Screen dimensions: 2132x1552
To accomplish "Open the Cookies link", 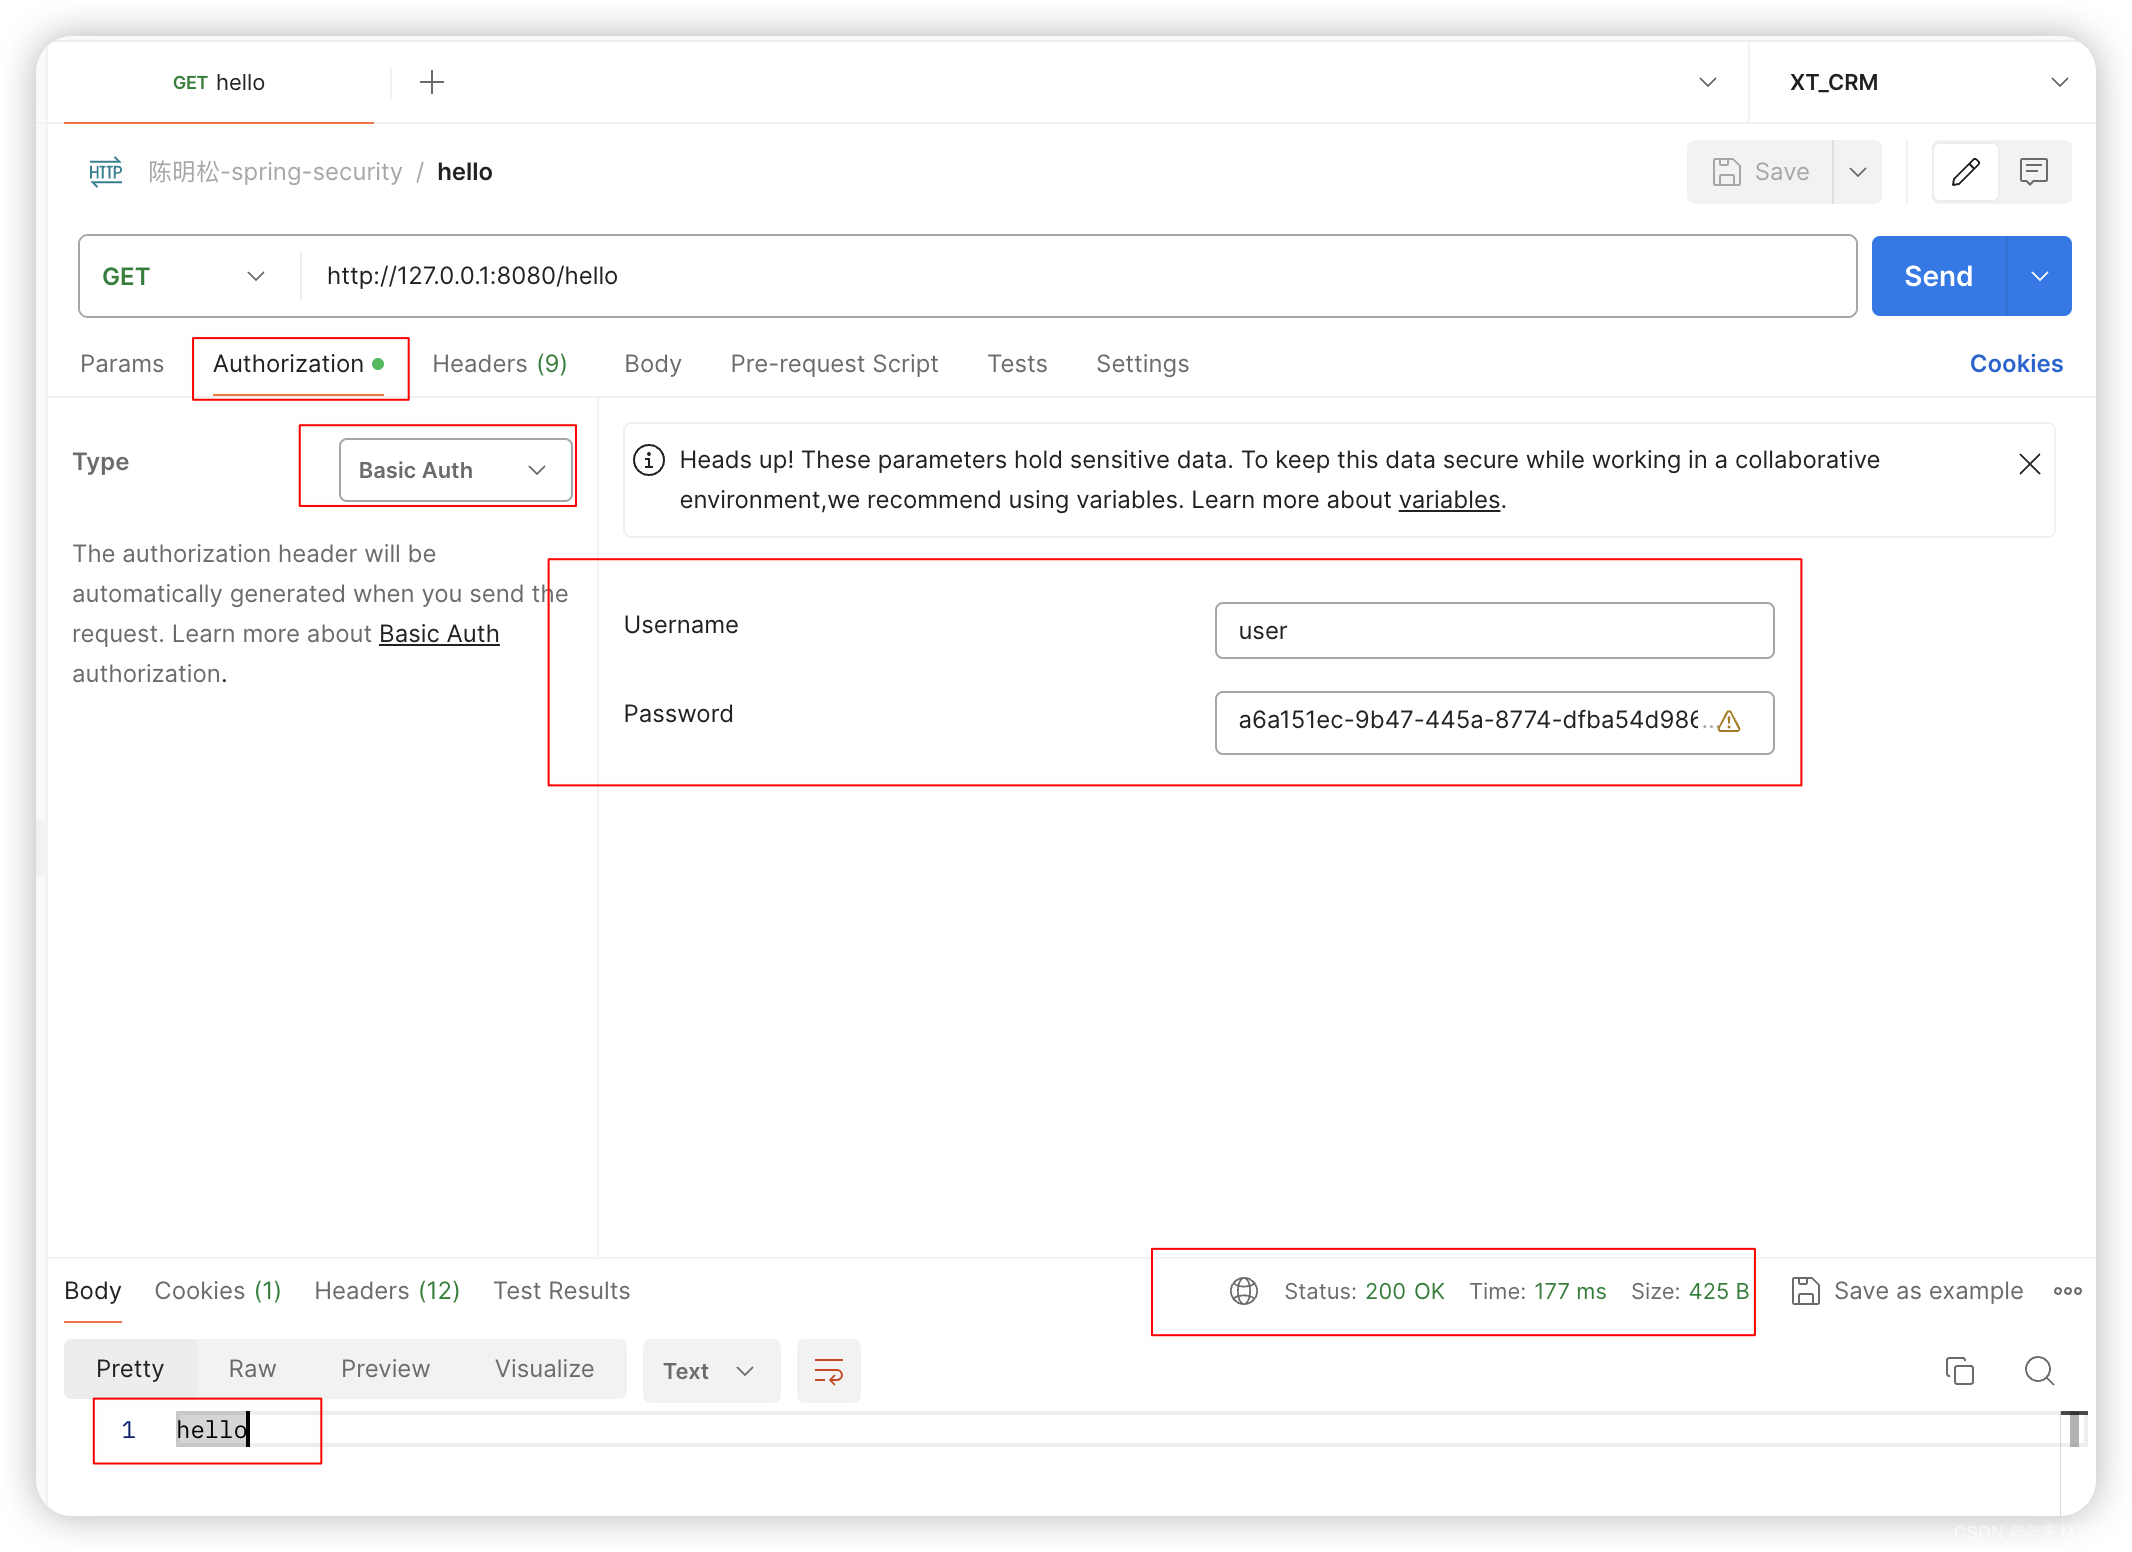I will (2015, 364).
